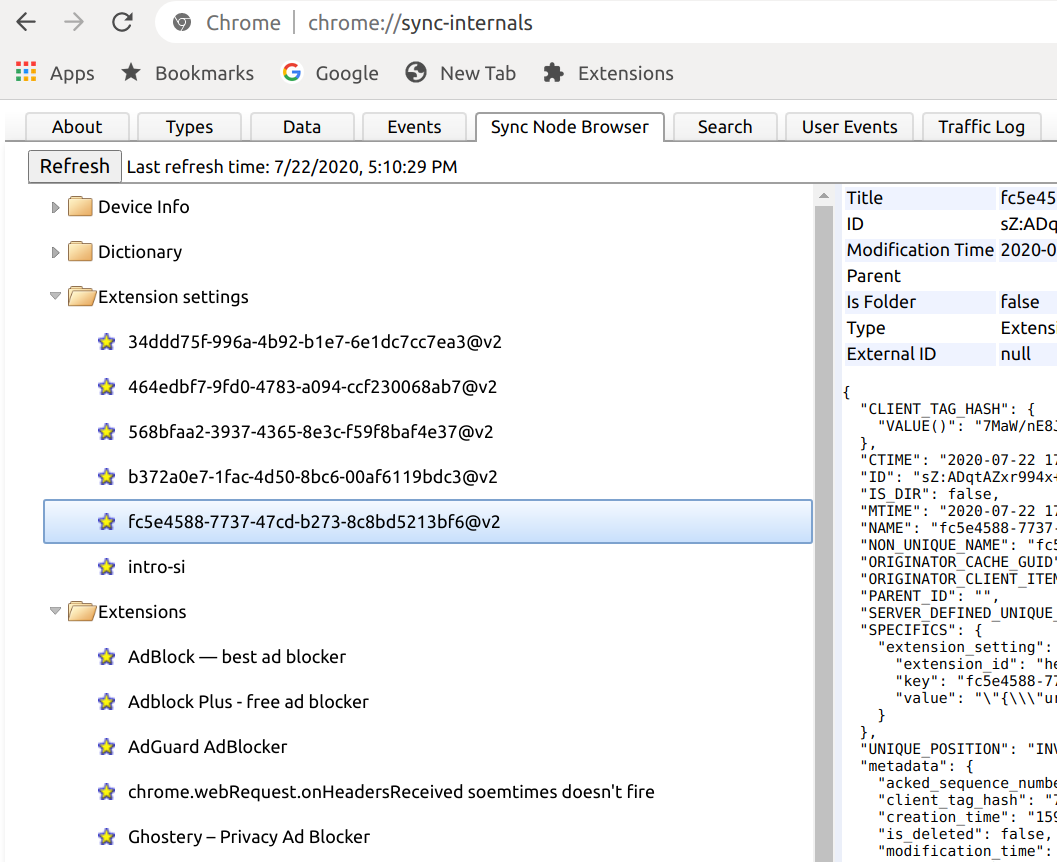Switch to the Events tab

tap(414, 127)
